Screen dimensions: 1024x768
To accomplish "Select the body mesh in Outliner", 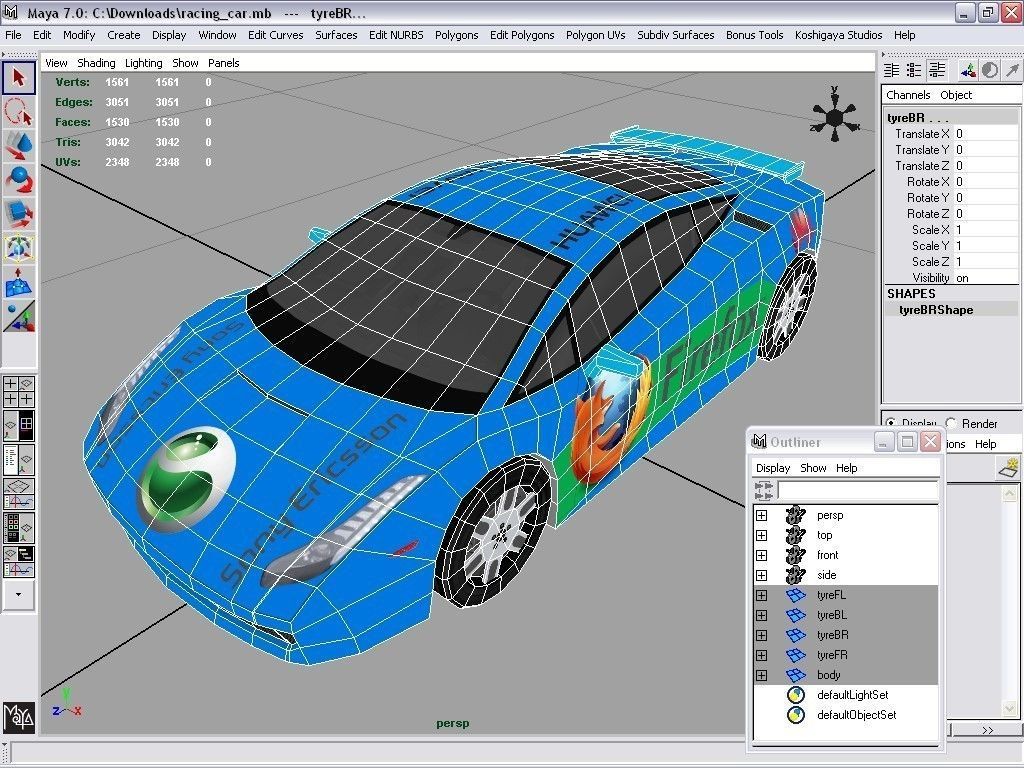I will point(828,675).
